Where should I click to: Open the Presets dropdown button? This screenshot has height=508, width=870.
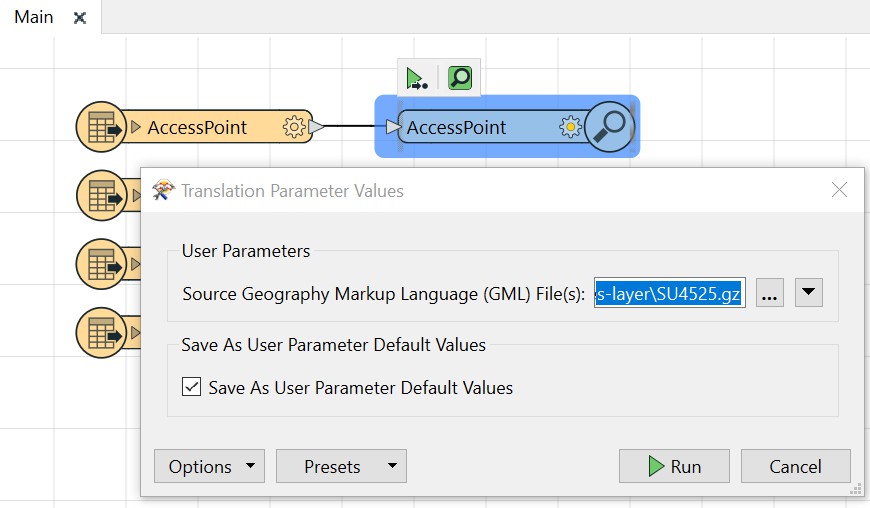point(341,466)
